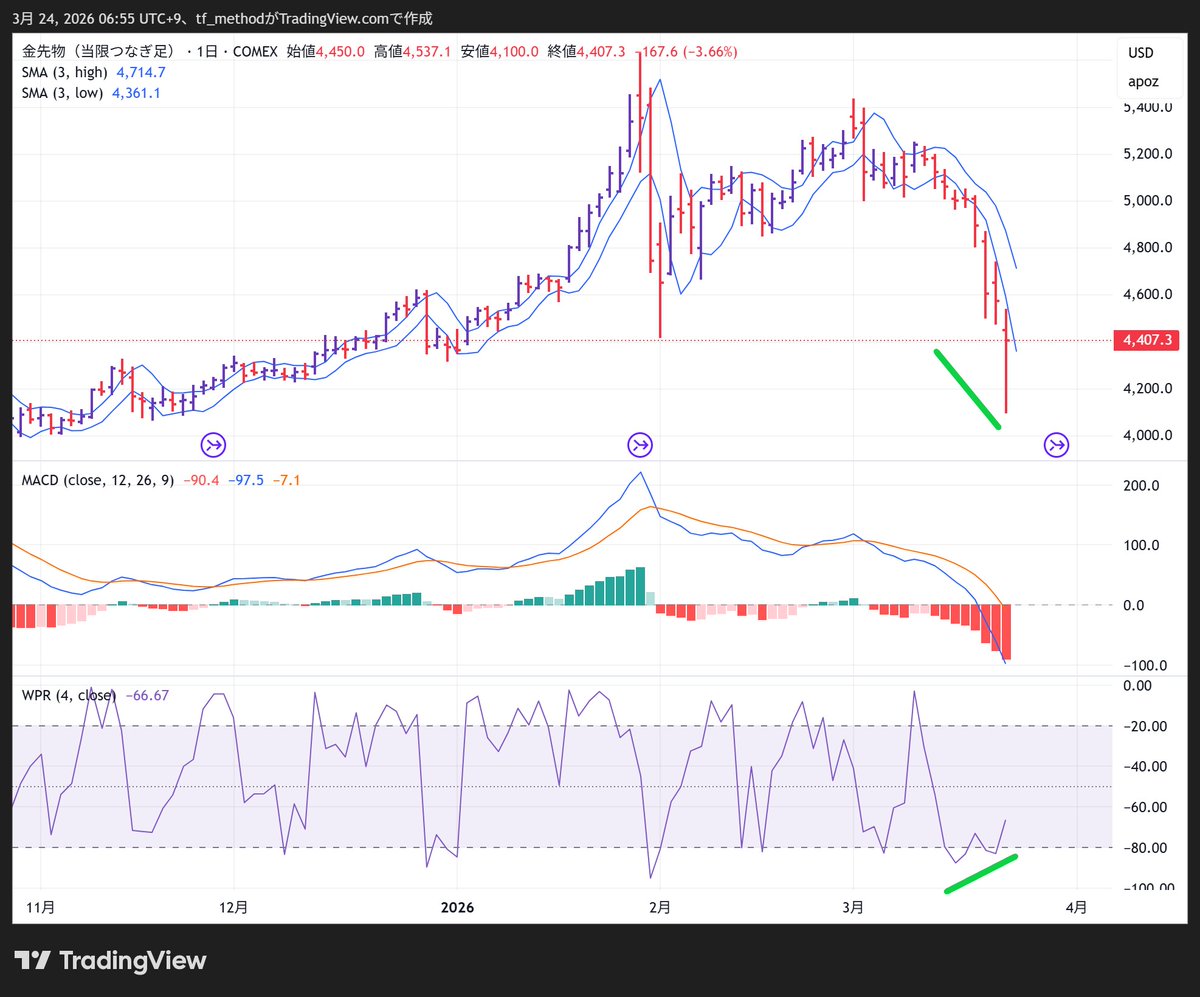This screenshot has height=997, width=1200.
Task: Click the apoz unit label
Action: [1143, 82]
